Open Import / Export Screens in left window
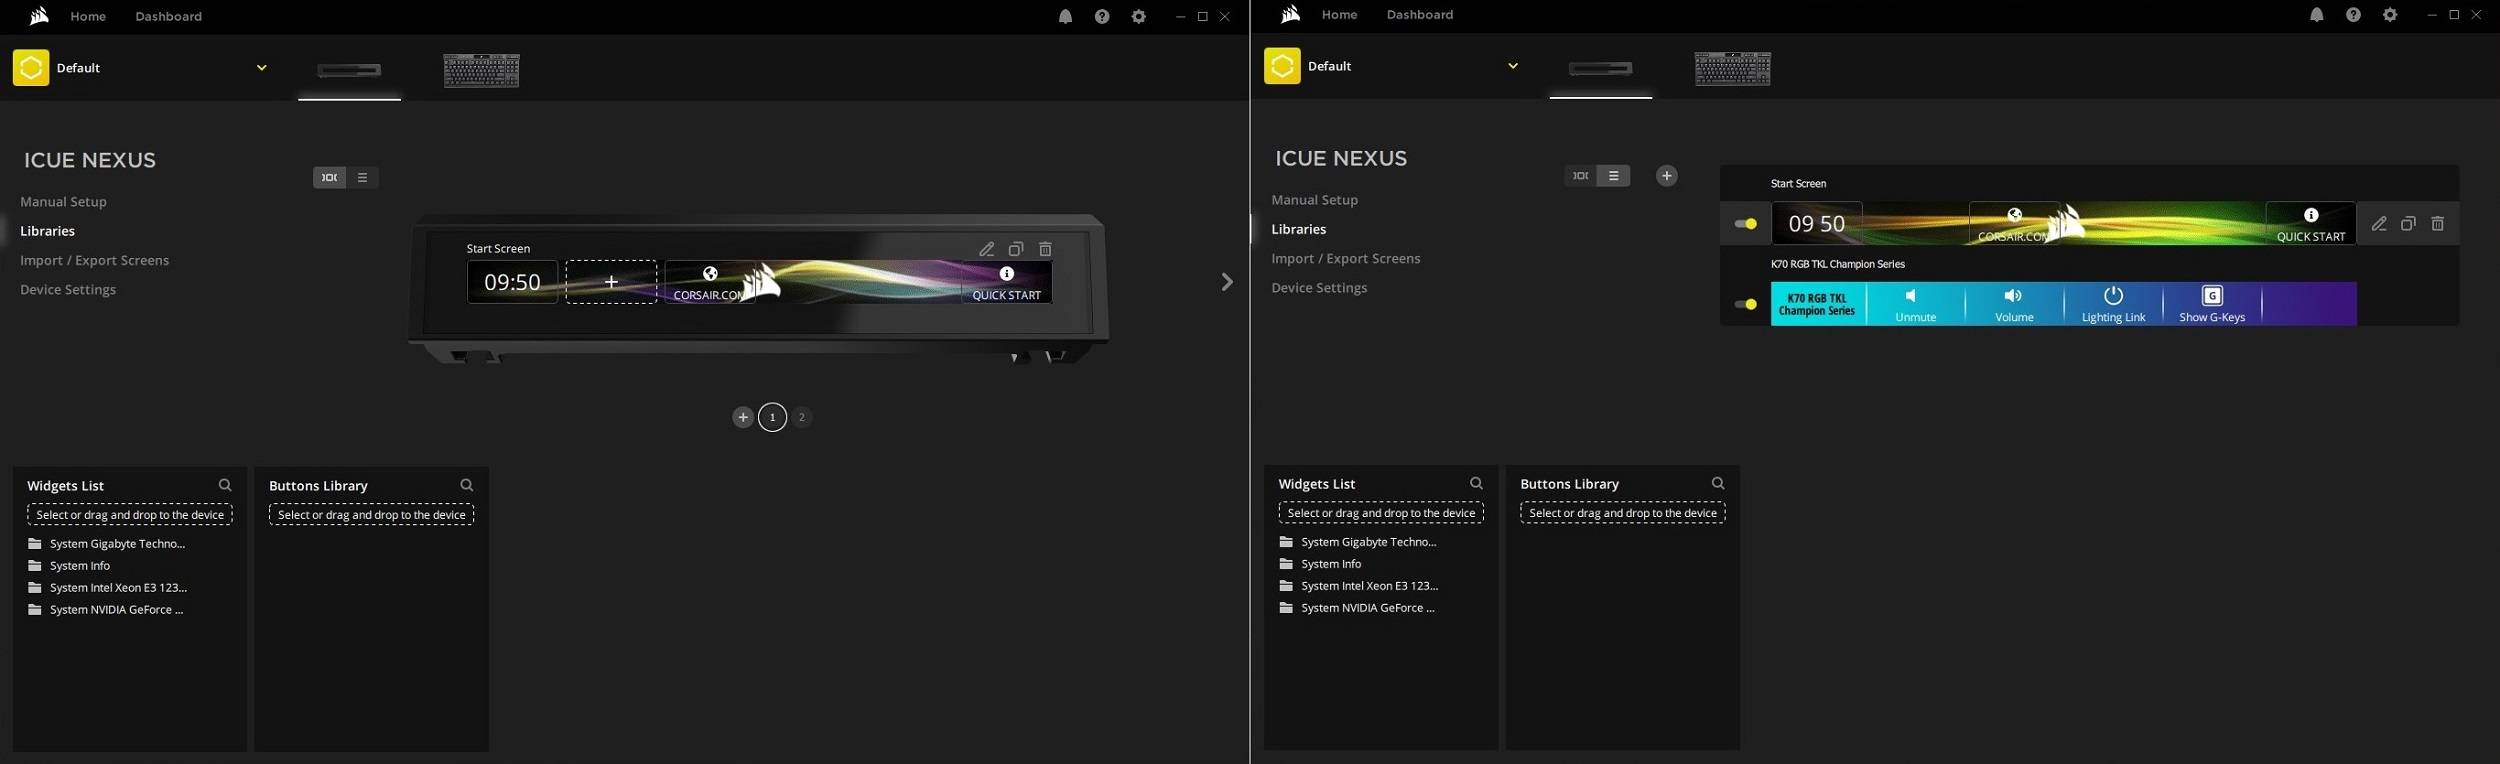2500x764 pixels. tap(94, 260)
